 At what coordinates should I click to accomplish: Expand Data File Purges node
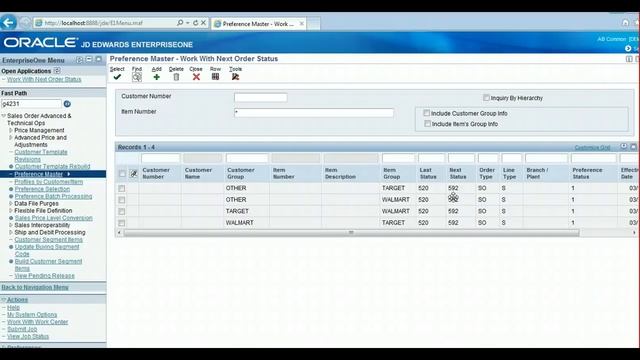(11, 203)
